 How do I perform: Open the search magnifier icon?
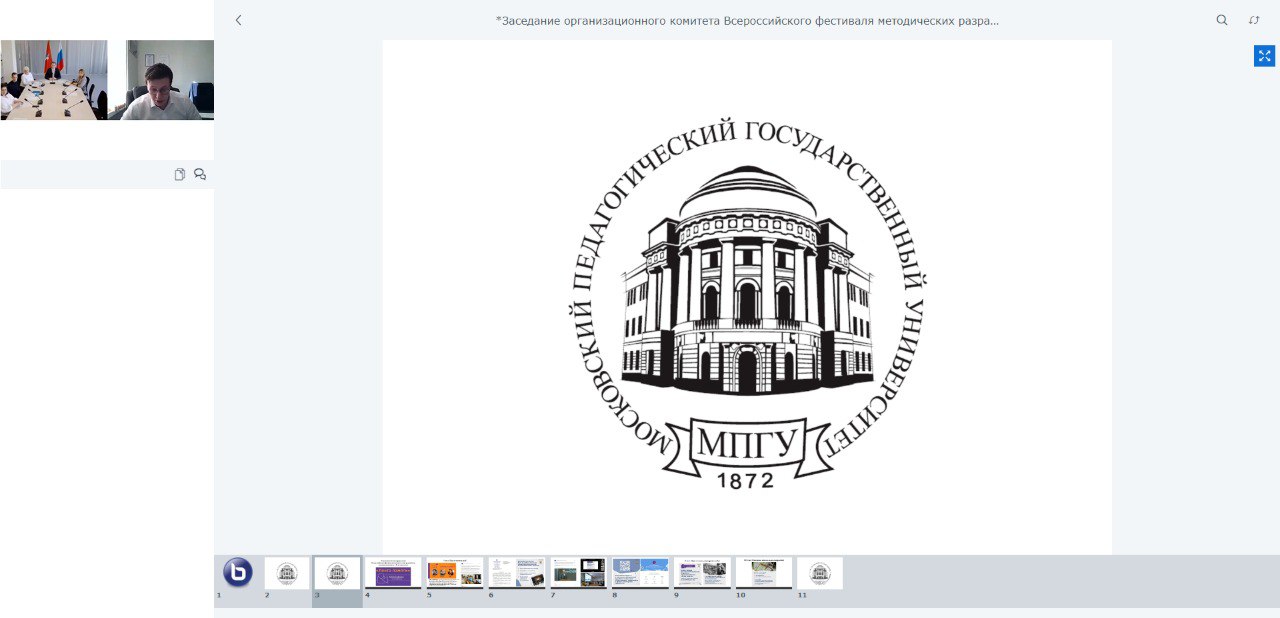(1222, 20)
